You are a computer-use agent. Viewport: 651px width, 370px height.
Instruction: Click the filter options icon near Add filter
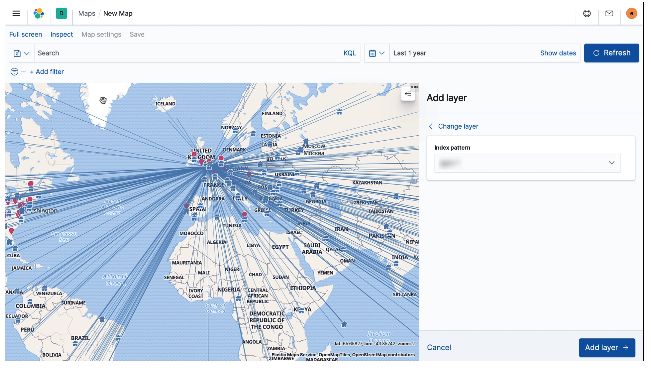click(15, 72)
